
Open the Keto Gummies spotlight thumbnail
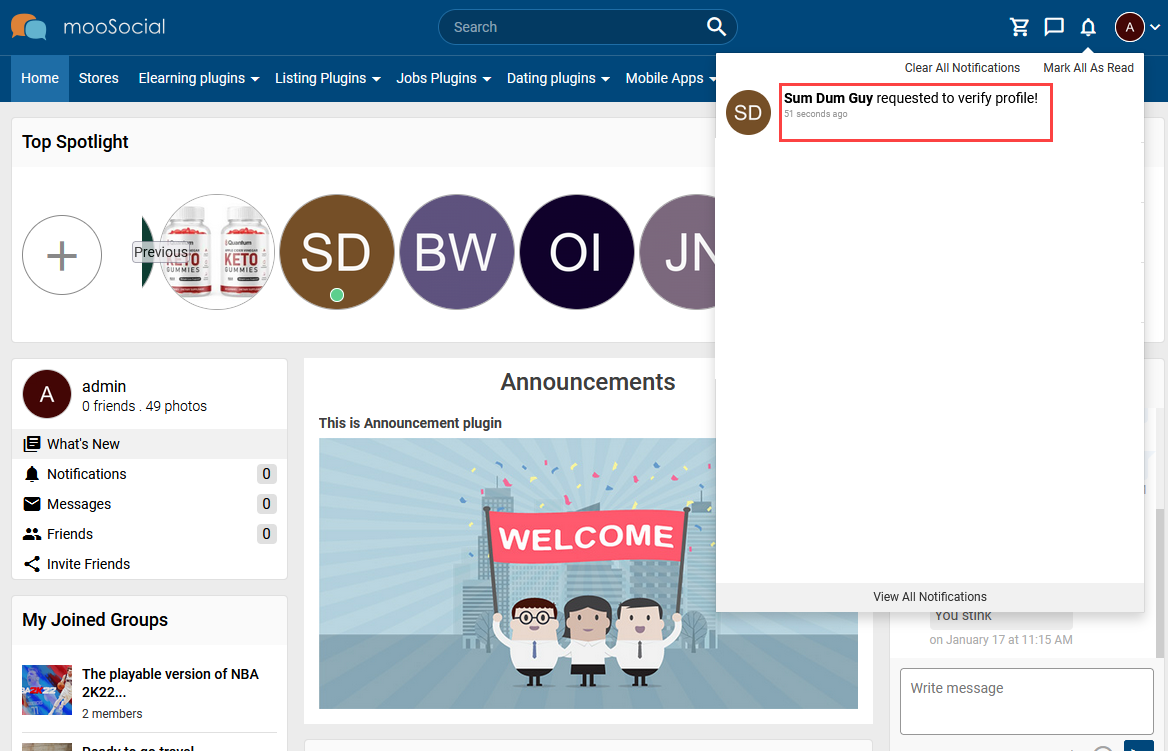[217, 252]
